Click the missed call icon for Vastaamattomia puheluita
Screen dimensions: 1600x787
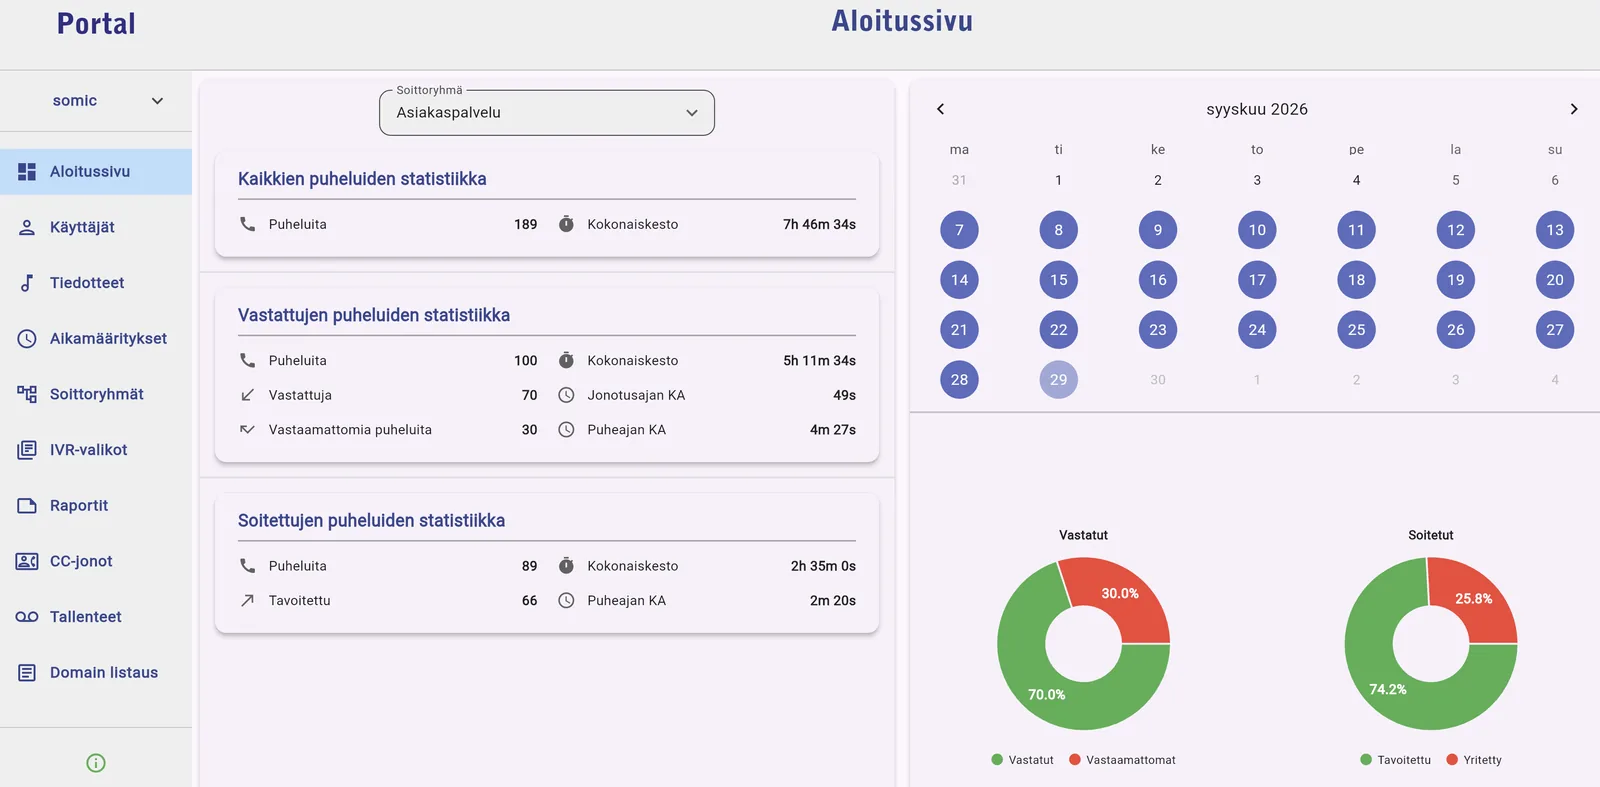pos(247,430)
